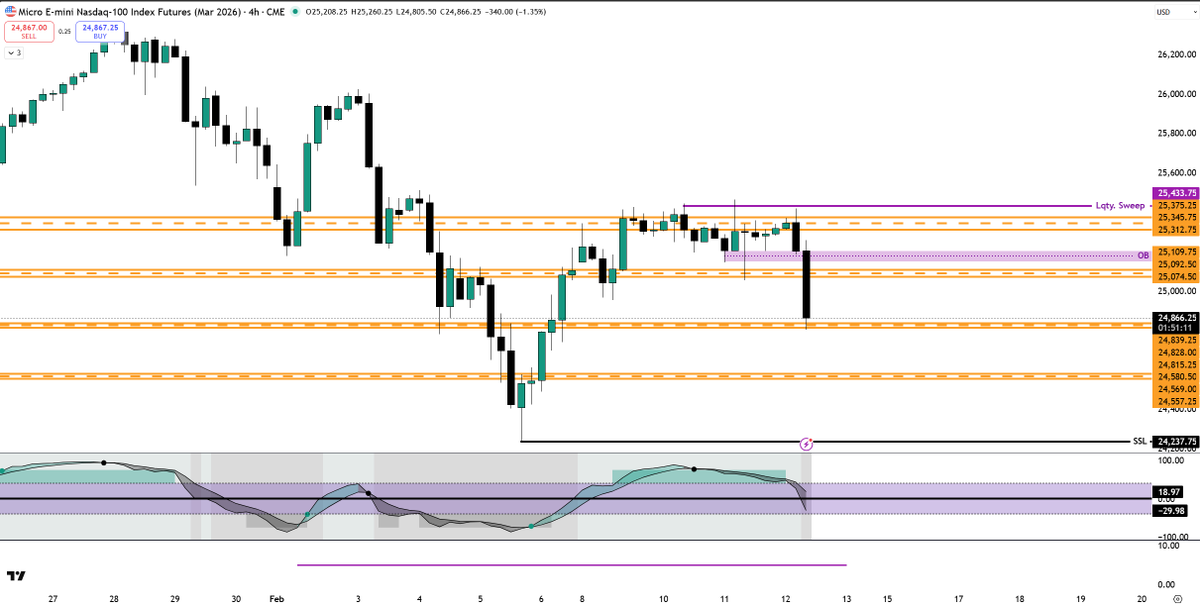
Task: Click the TradingView logo icon
Action: tap(15, 576)
